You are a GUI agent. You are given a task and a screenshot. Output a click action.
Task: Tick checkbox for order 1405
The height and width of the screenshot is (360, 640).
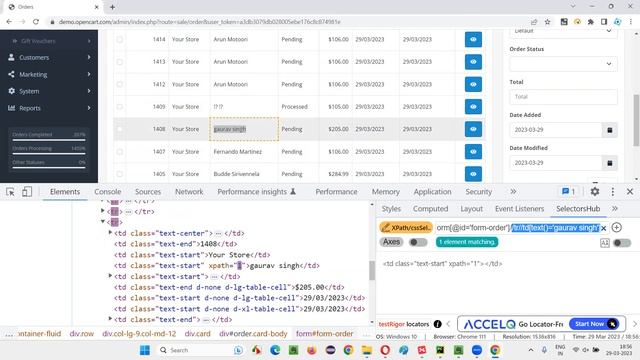coord(120,174)
